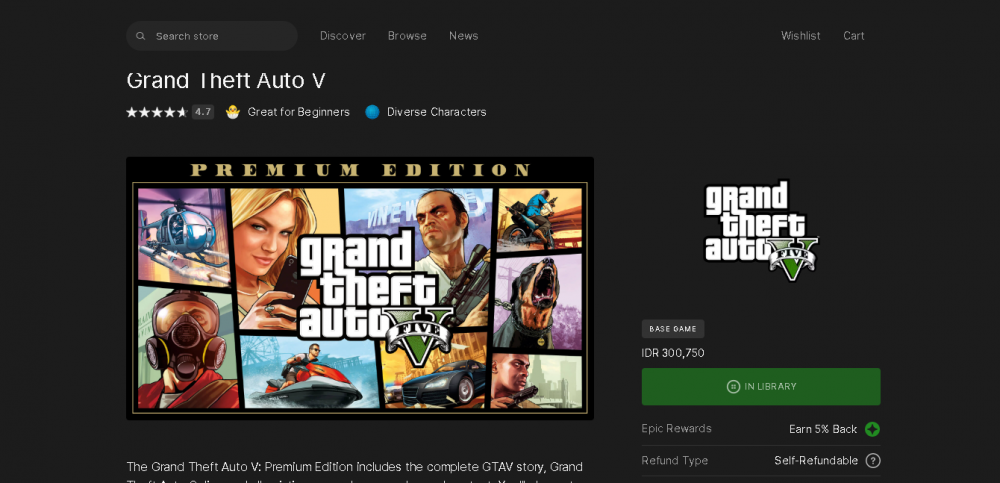Open the Browse tab
The height and width of the screenshot is (483, 1000).
408,36
